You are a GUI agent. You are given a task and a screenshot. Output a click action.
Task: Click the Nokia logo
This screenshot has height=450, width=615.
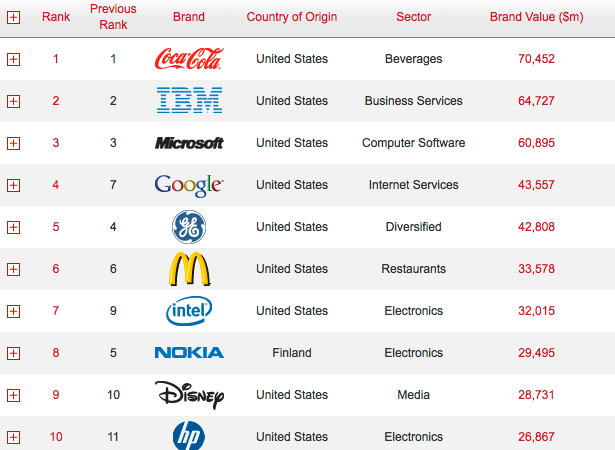click(x=189, y=353)
